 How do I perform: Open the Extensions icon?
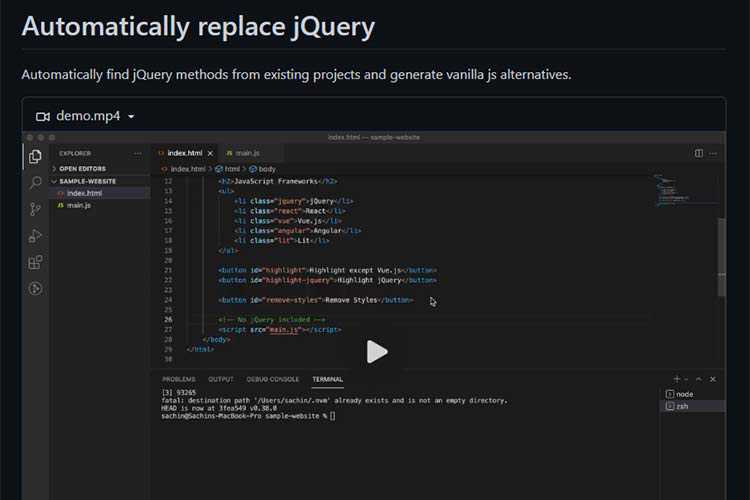(36, 262)
